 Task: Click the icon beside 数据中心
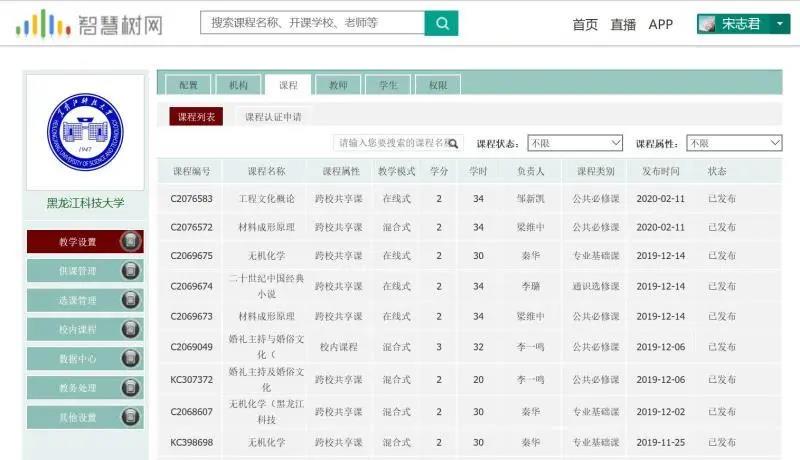pos(130,358)
